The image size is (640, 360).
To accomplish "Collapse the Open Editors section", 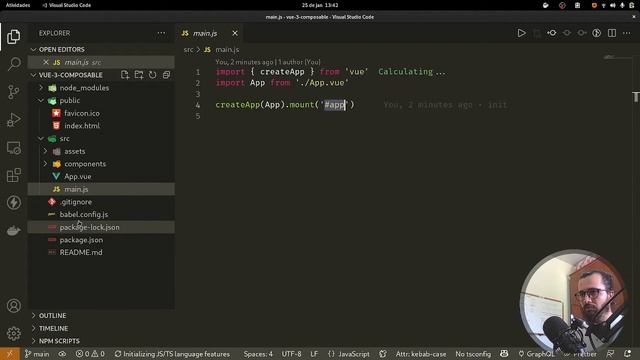I will click(x=101, y=49).
